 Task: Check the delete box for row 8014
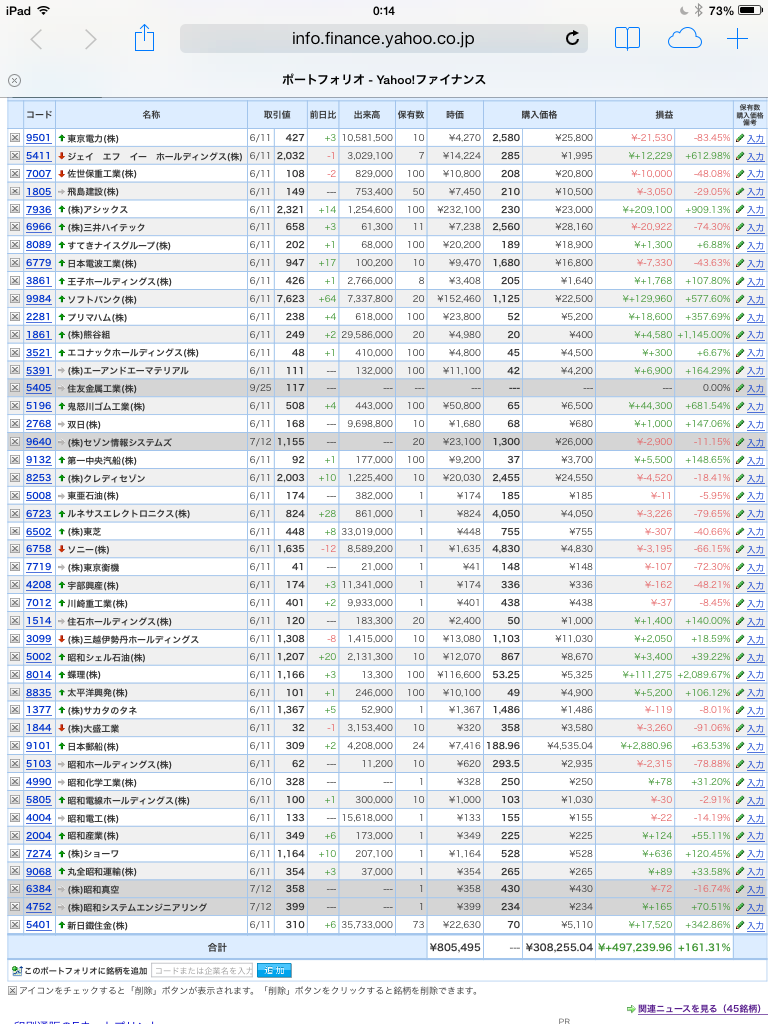point(14,675)
